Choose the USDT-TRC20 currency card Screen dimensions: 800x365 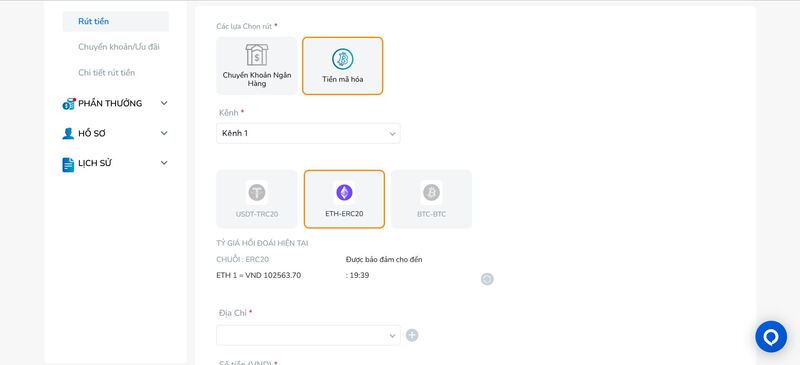click(x=257, y=199)
